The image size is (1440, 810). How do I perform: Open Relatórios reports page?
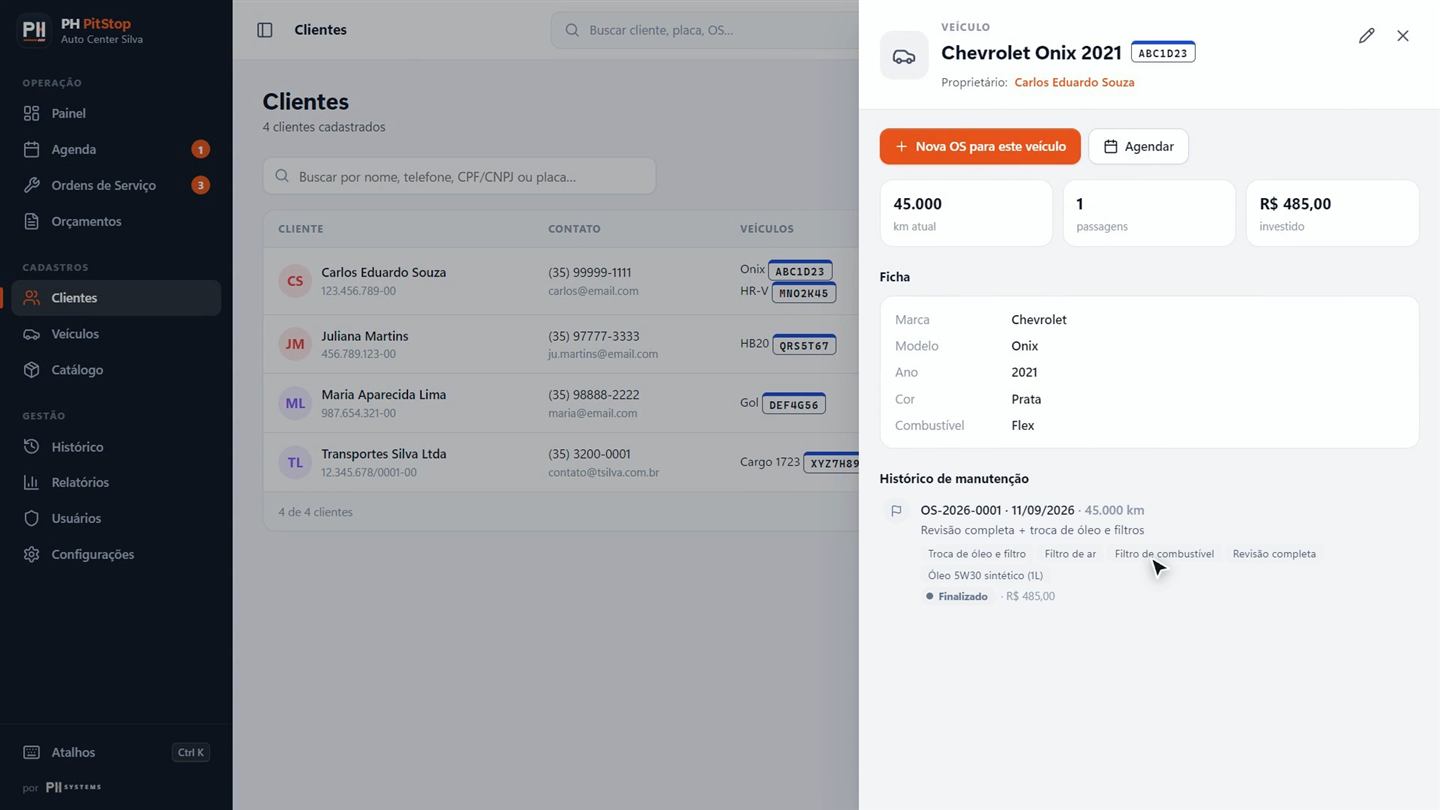coord(116,482)
